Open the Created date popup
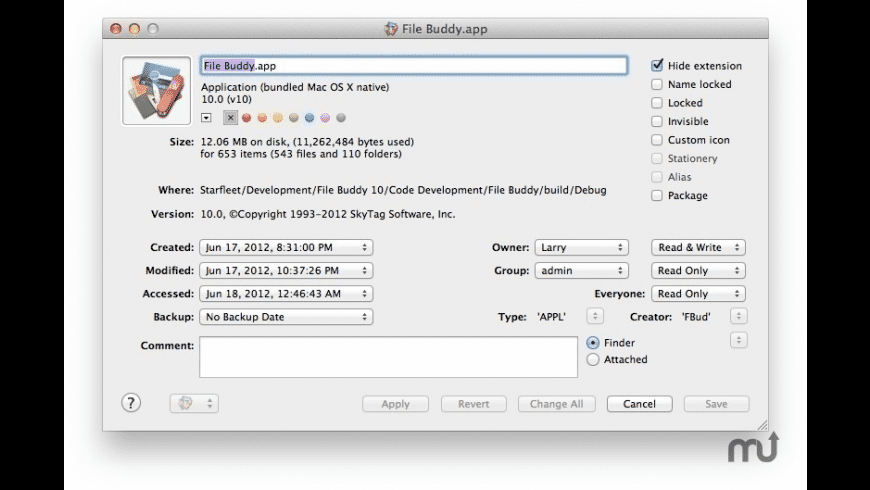This screenshot has height=490, width=870. pyautogui.click(x=286, y=247)
